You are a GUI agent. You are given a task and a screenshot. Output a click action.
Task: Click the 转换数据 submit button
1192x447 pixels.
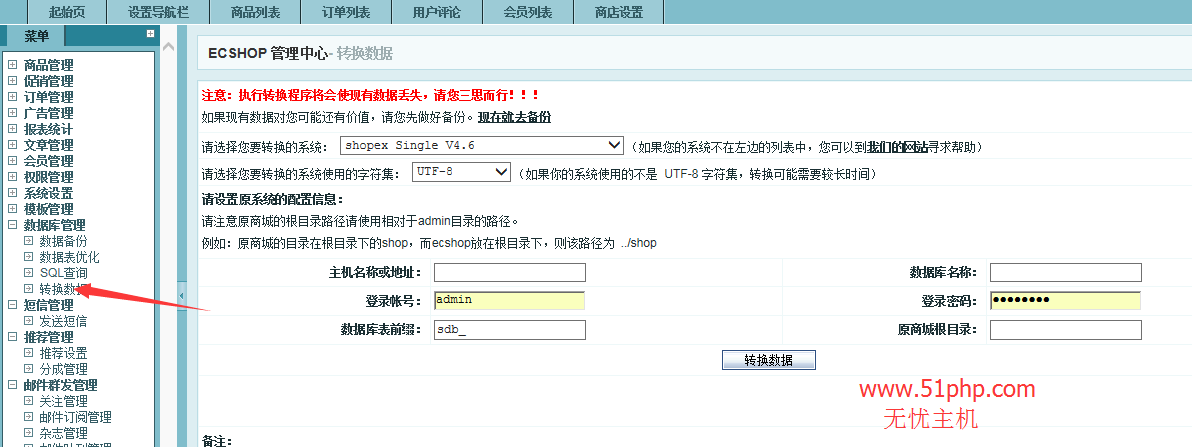point(769,360)
